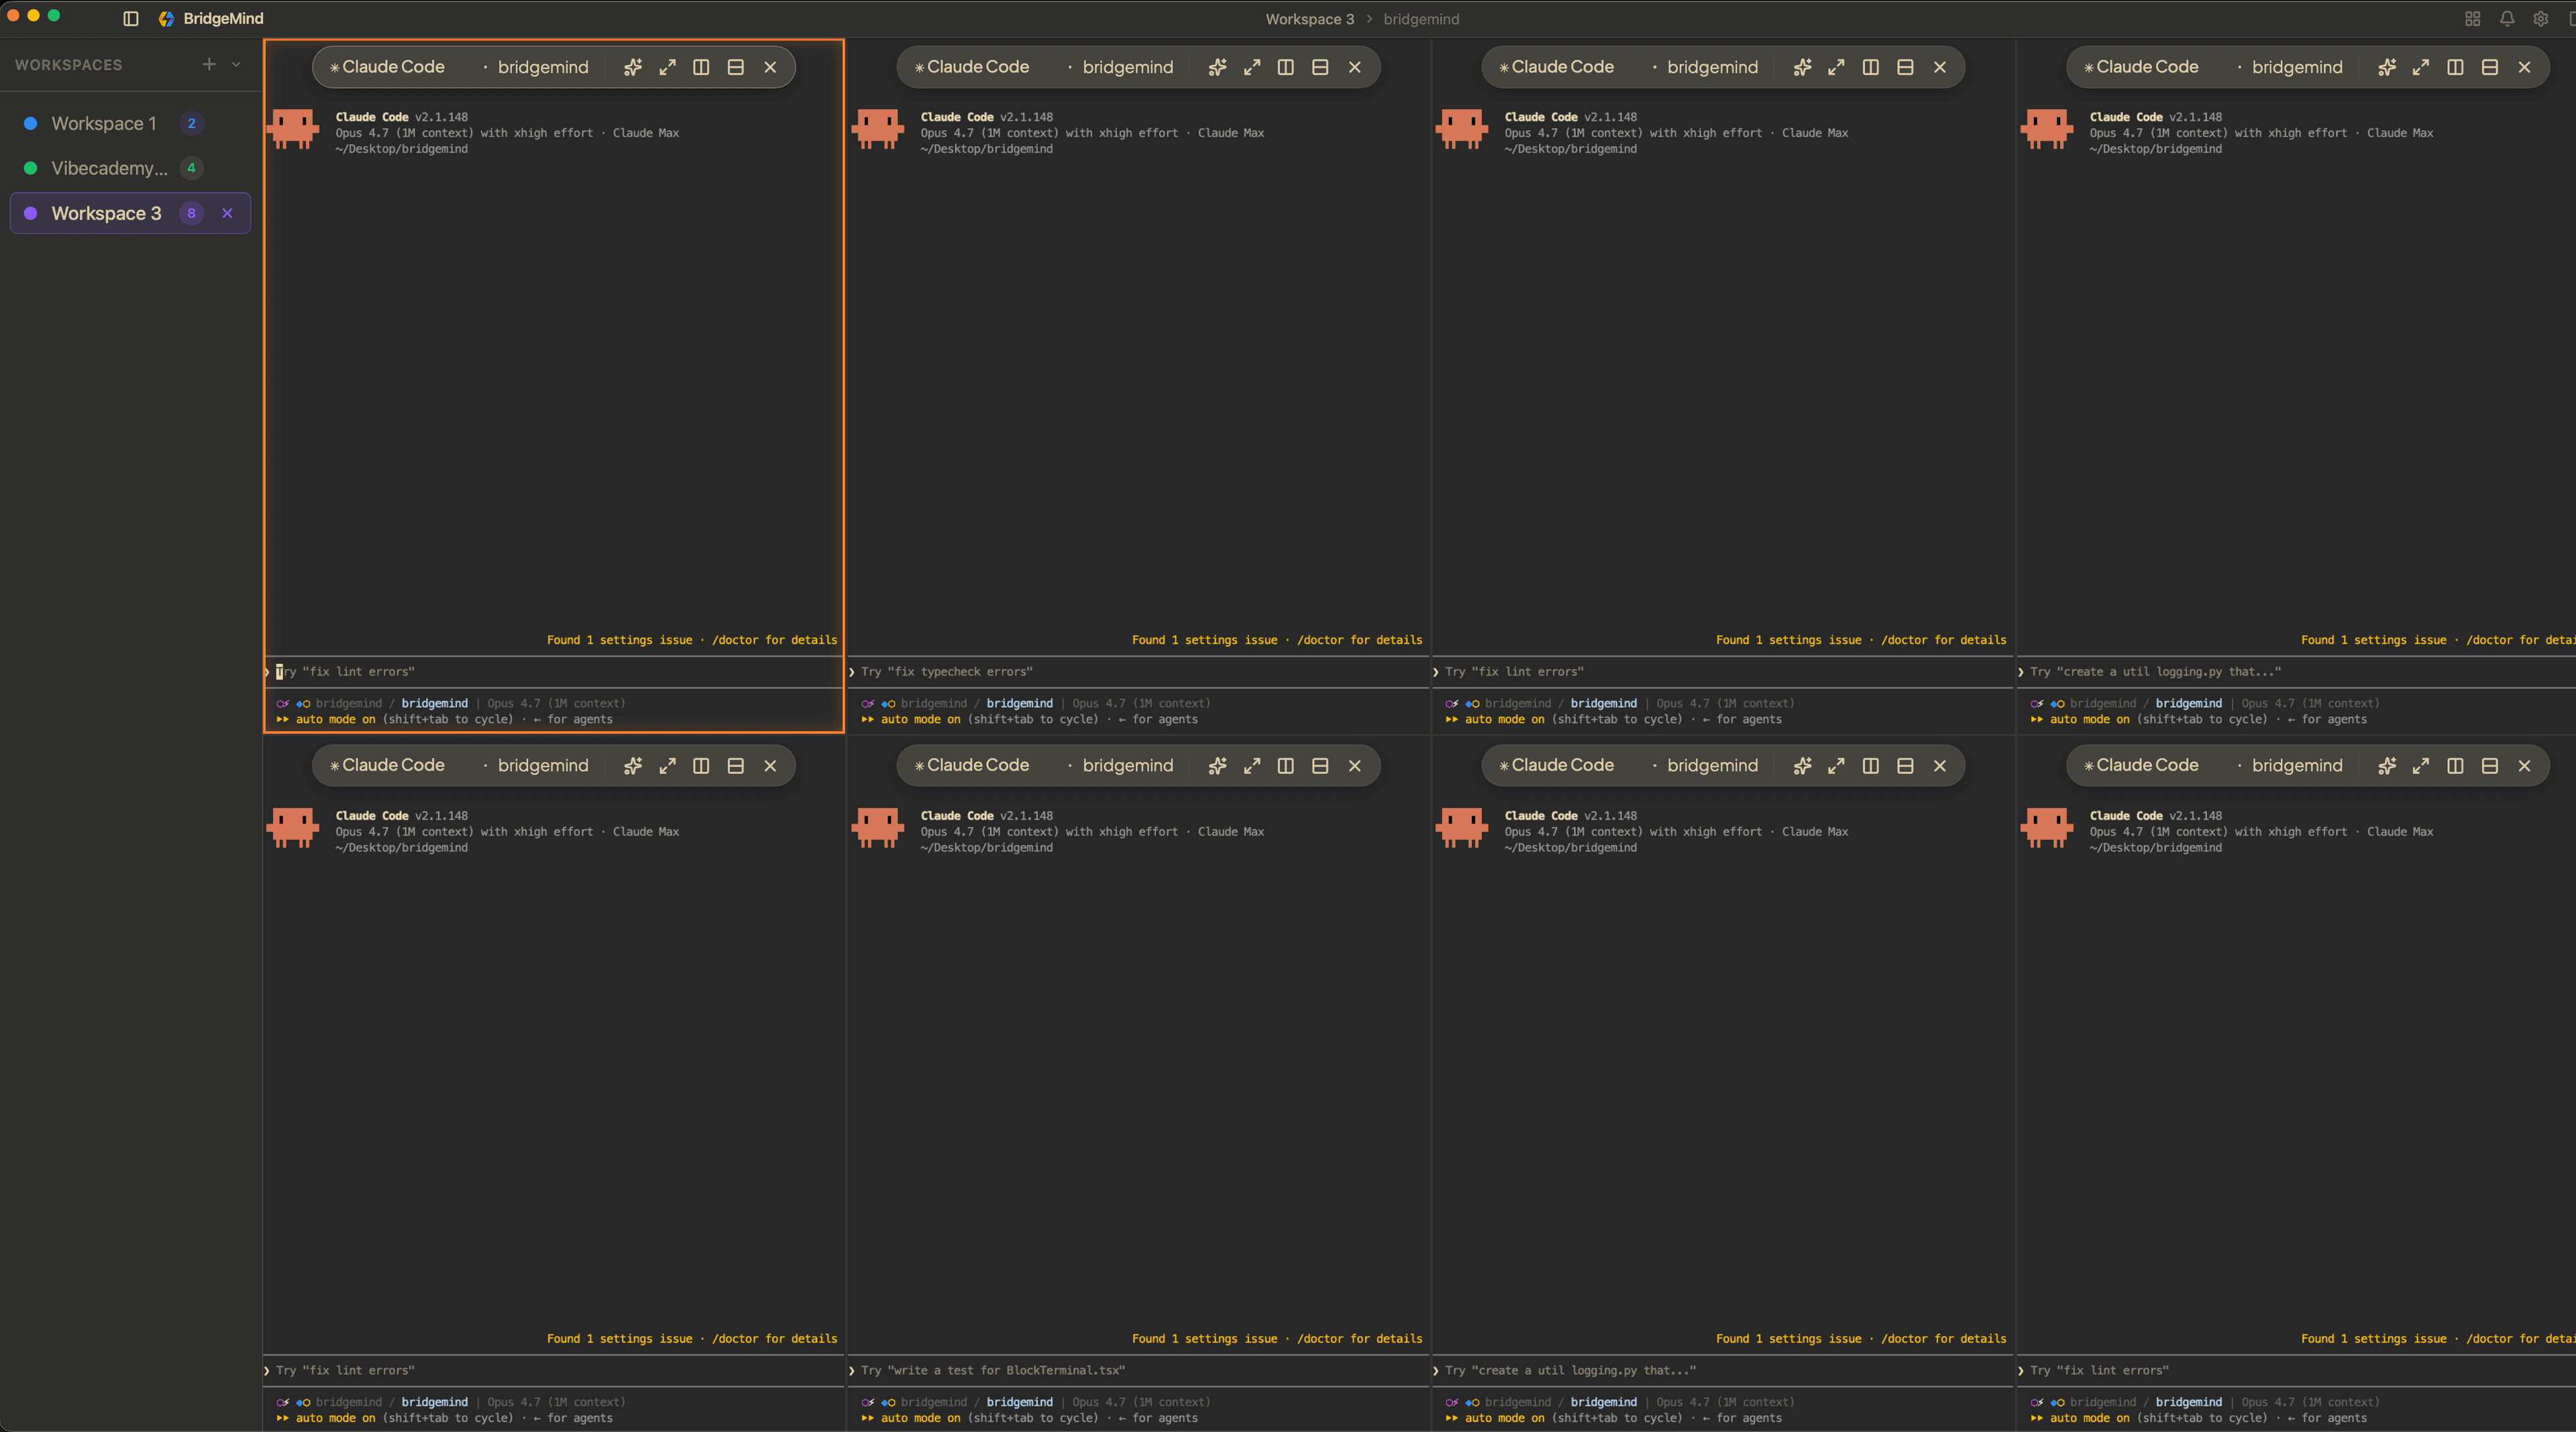The image size is (2576, 1432).
Task: Click bridgemind label in BlockTerminal.tsx pane header
Action: pos(1128,766)
